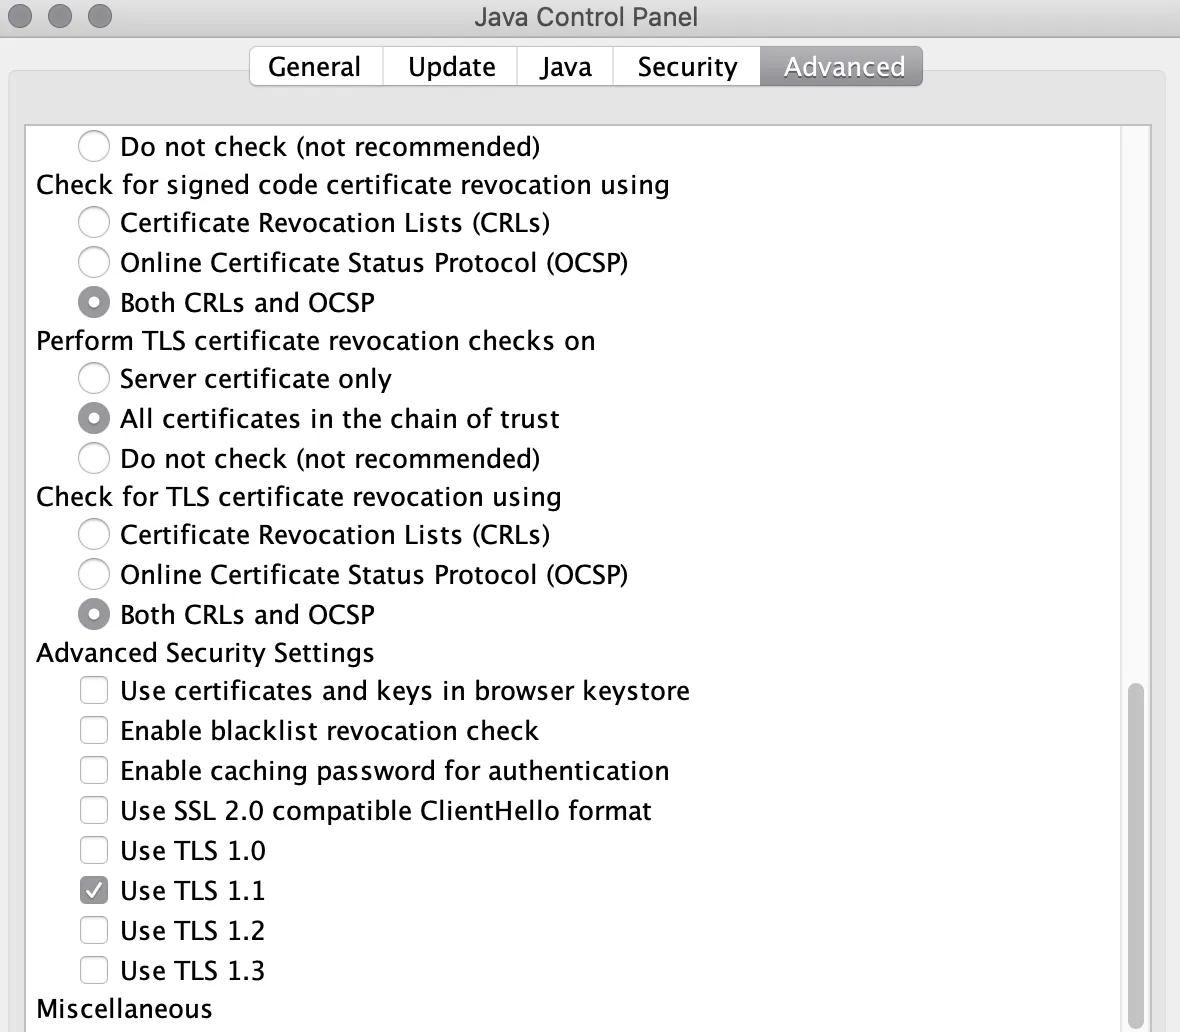The height and width of the screenshot is (1032, 1180).
Task: Go to the Security tab
Action: coord(687,67)
